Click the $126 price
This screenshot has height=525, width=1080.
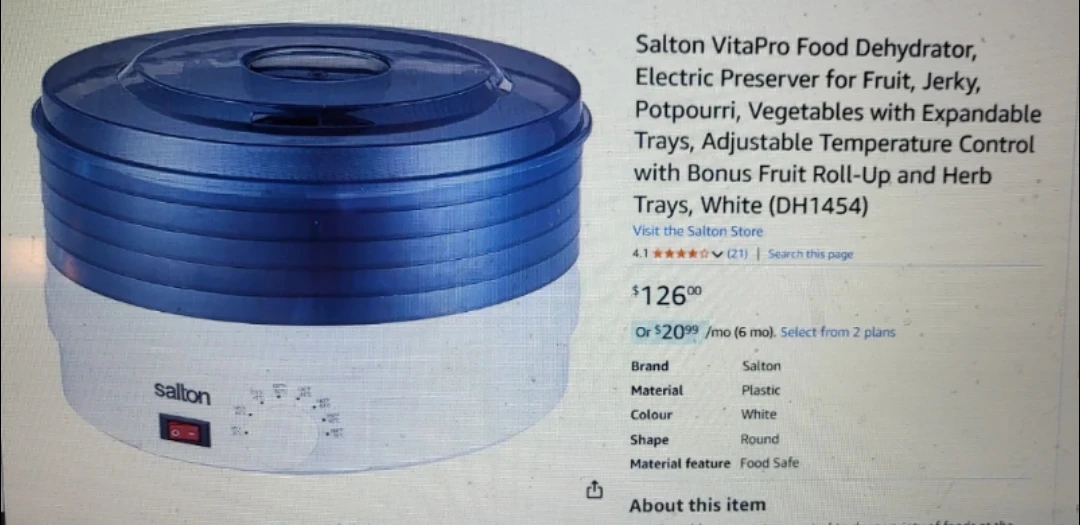pos(667,296)
